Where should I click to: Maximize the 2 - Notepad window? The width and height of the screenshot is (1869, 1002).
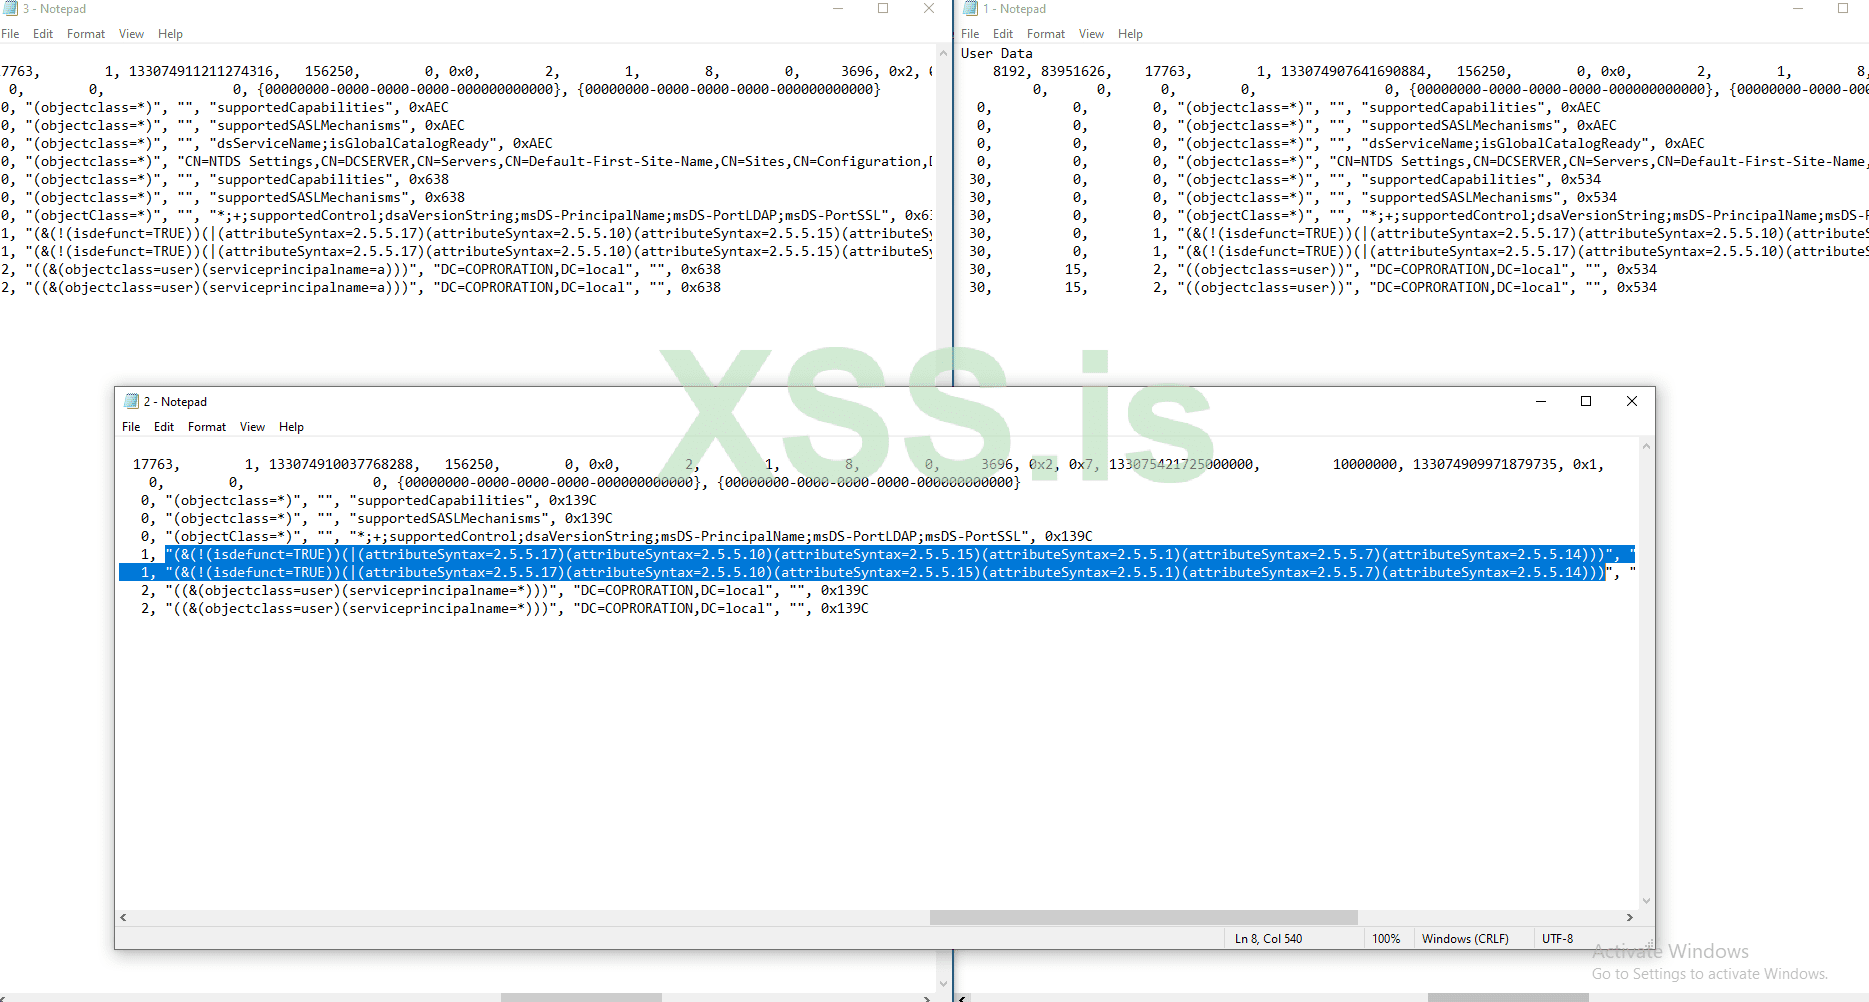click(x=1586, y=401)
